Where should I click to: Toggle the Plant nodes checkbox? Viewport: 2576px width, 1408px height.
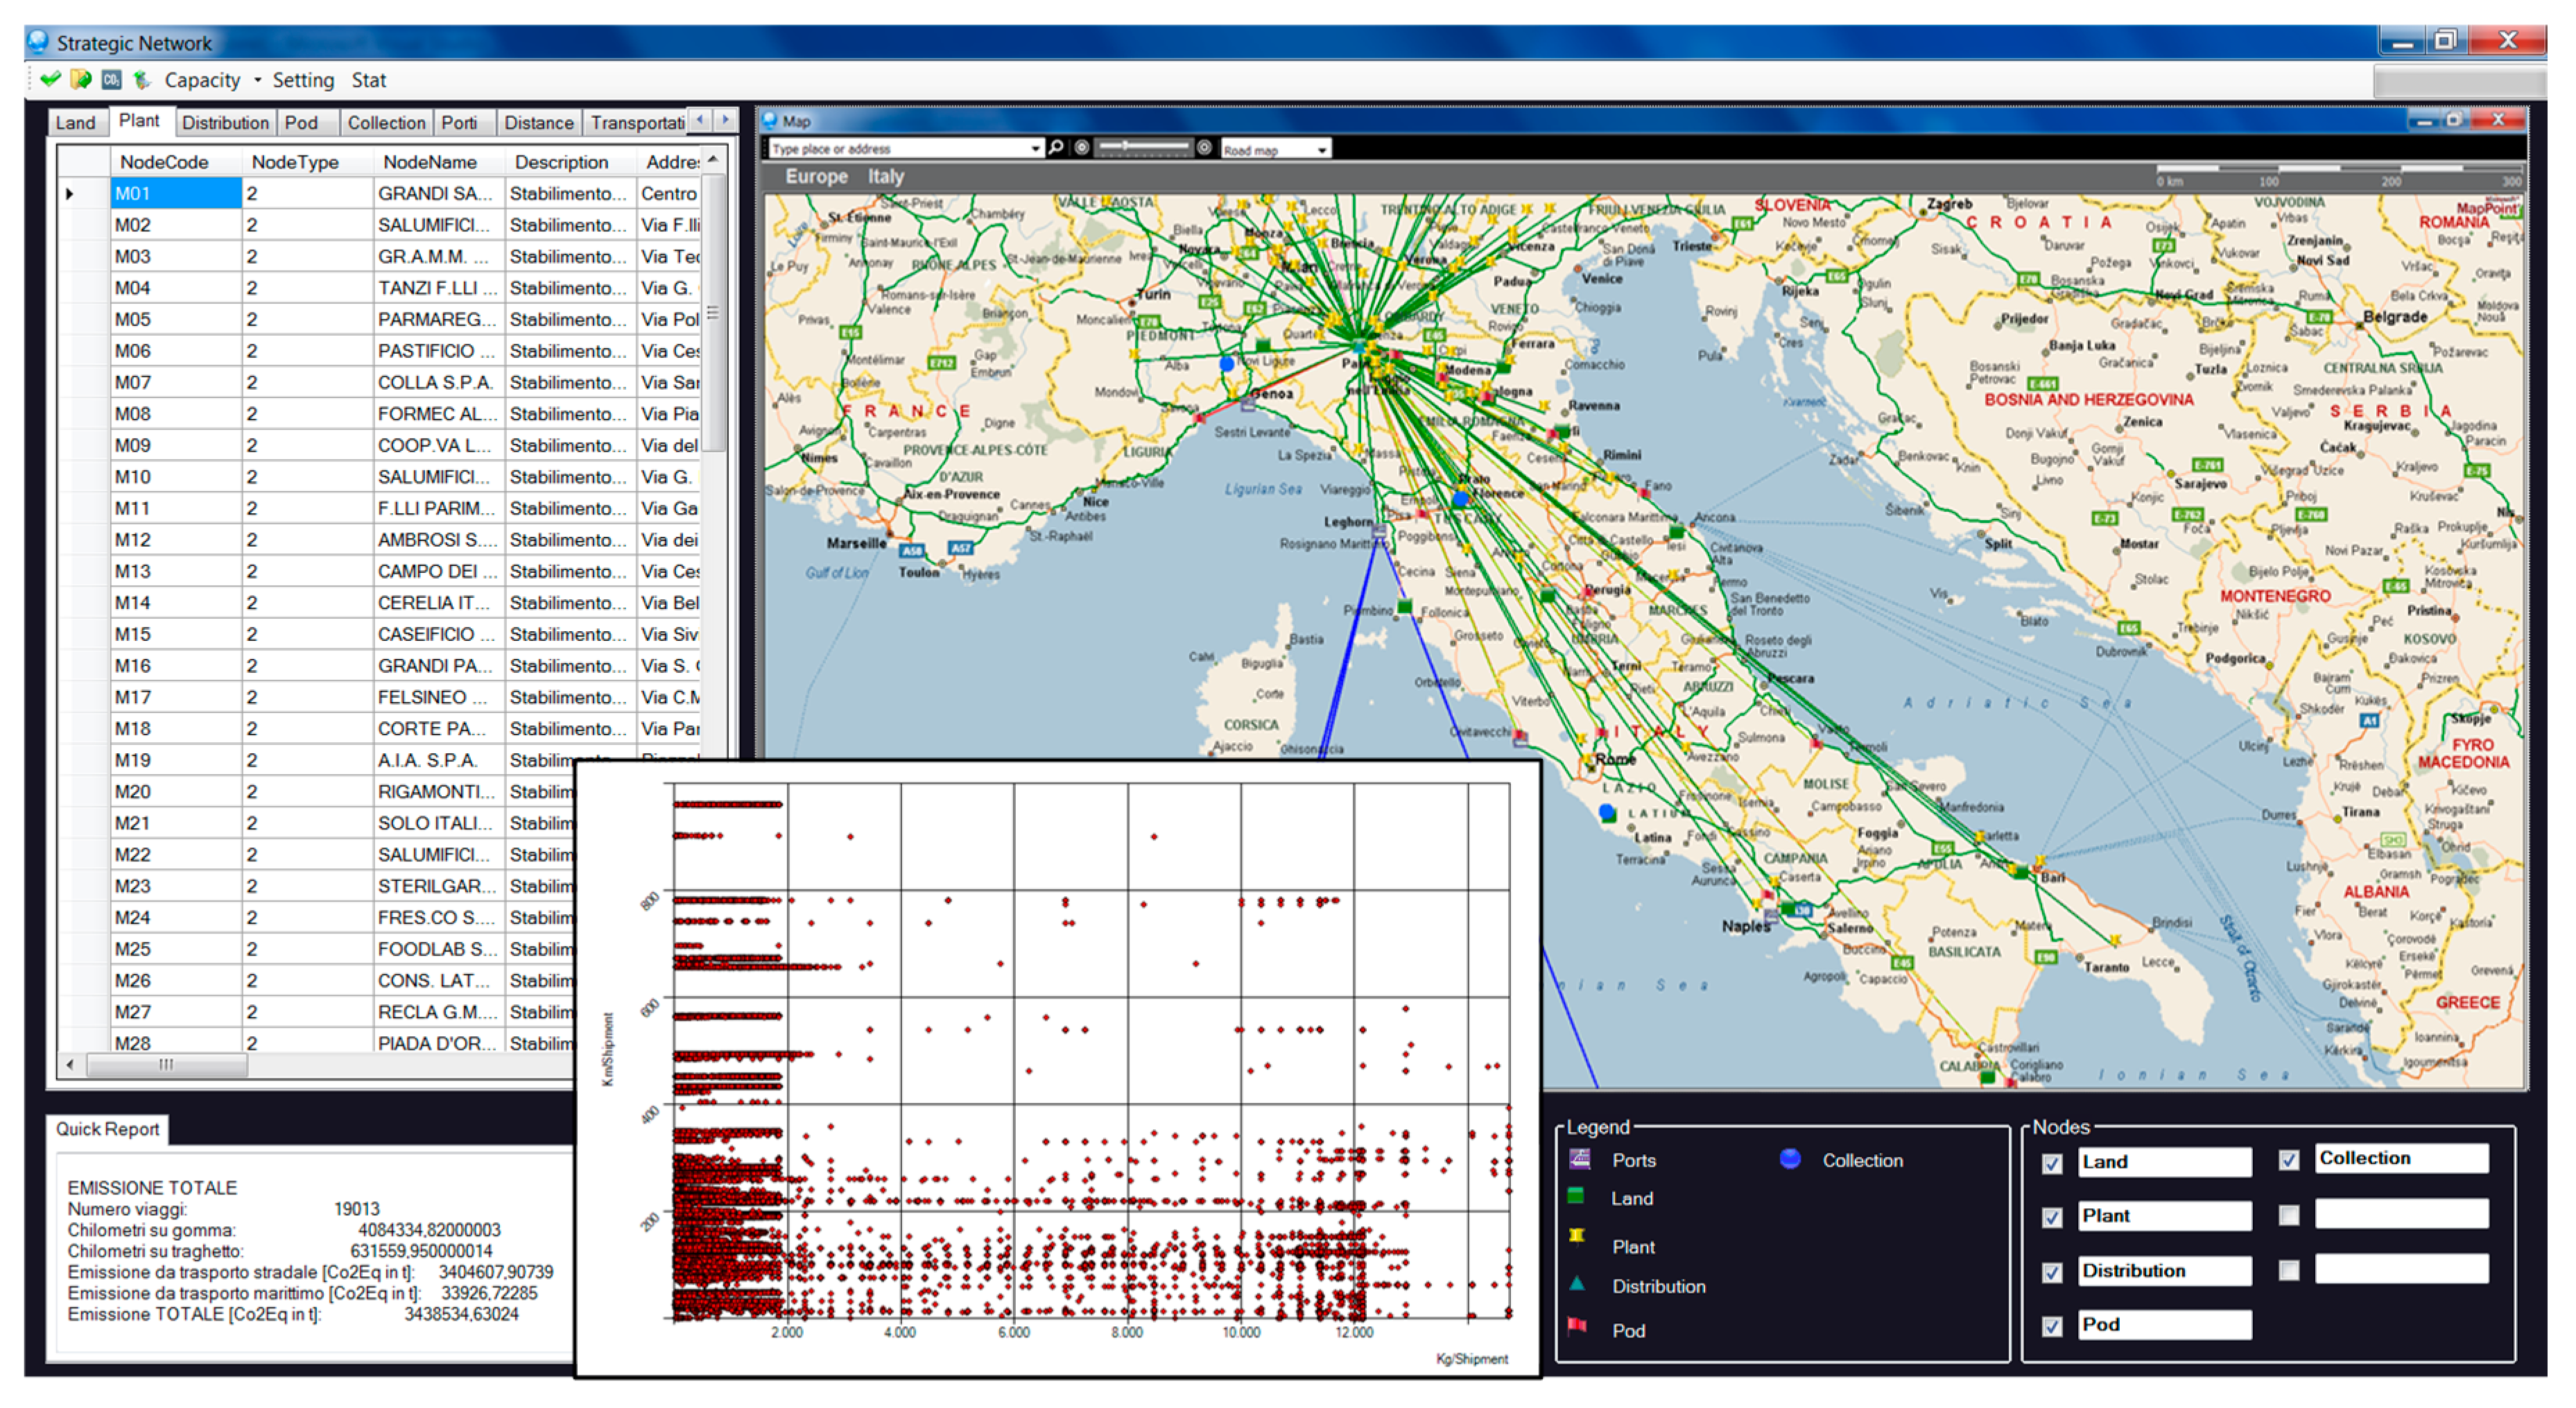(x=2052, y=1218)
